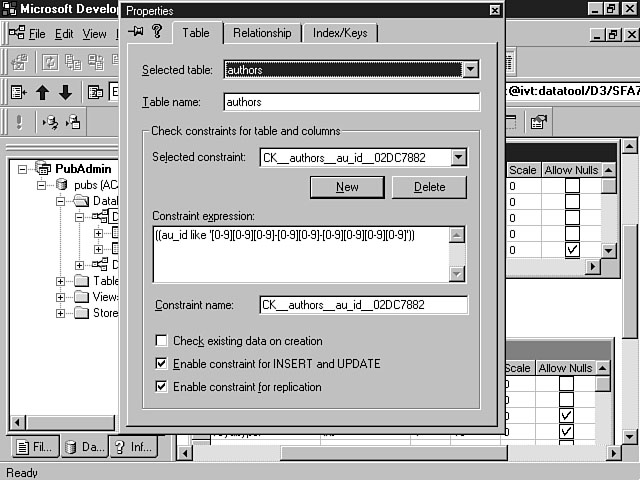
Task: Open the Selected constraint dropdown
Action: tap(458, 157)
